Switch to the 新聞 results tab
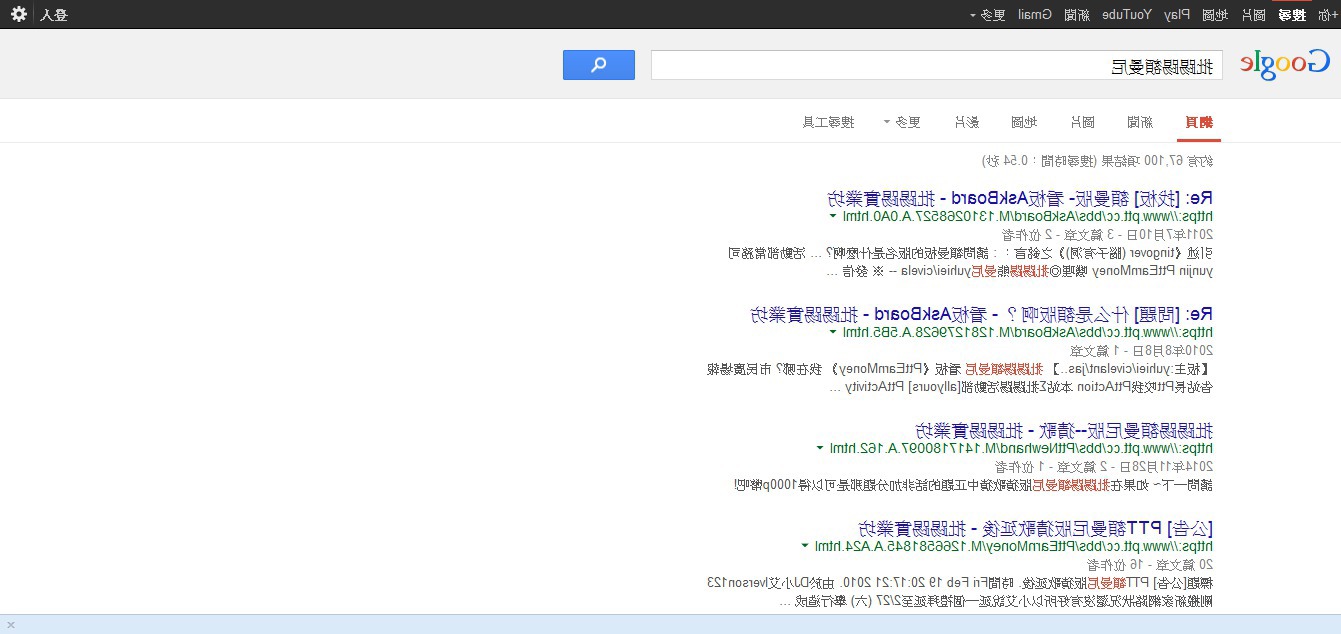Image resolution: width=1341 pixels, height=634 pixels. (1140, 122)
